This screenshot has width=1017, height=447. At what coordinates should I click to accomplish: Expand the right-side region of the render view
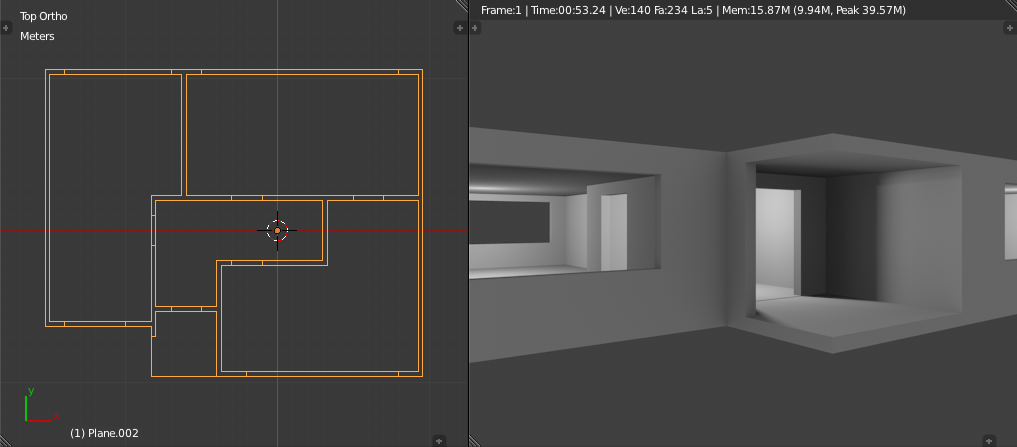coord(1011,28)
